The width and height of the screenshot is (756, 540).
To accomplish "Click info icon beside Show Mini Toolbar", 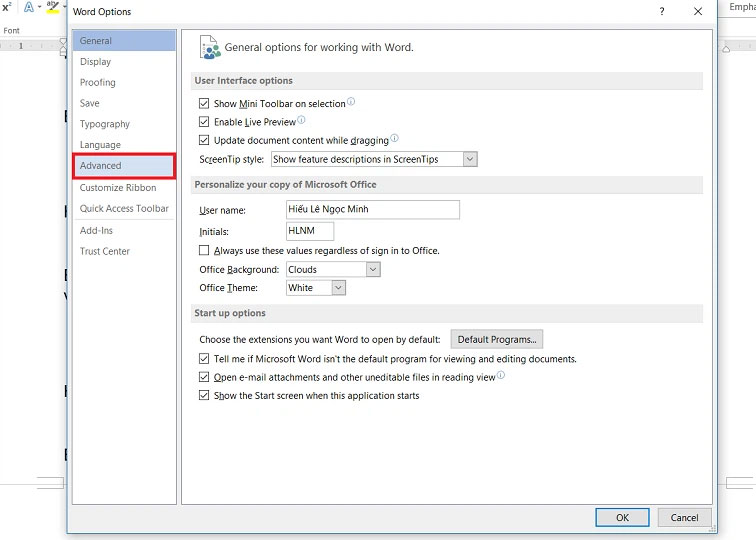I will (351, 102).
